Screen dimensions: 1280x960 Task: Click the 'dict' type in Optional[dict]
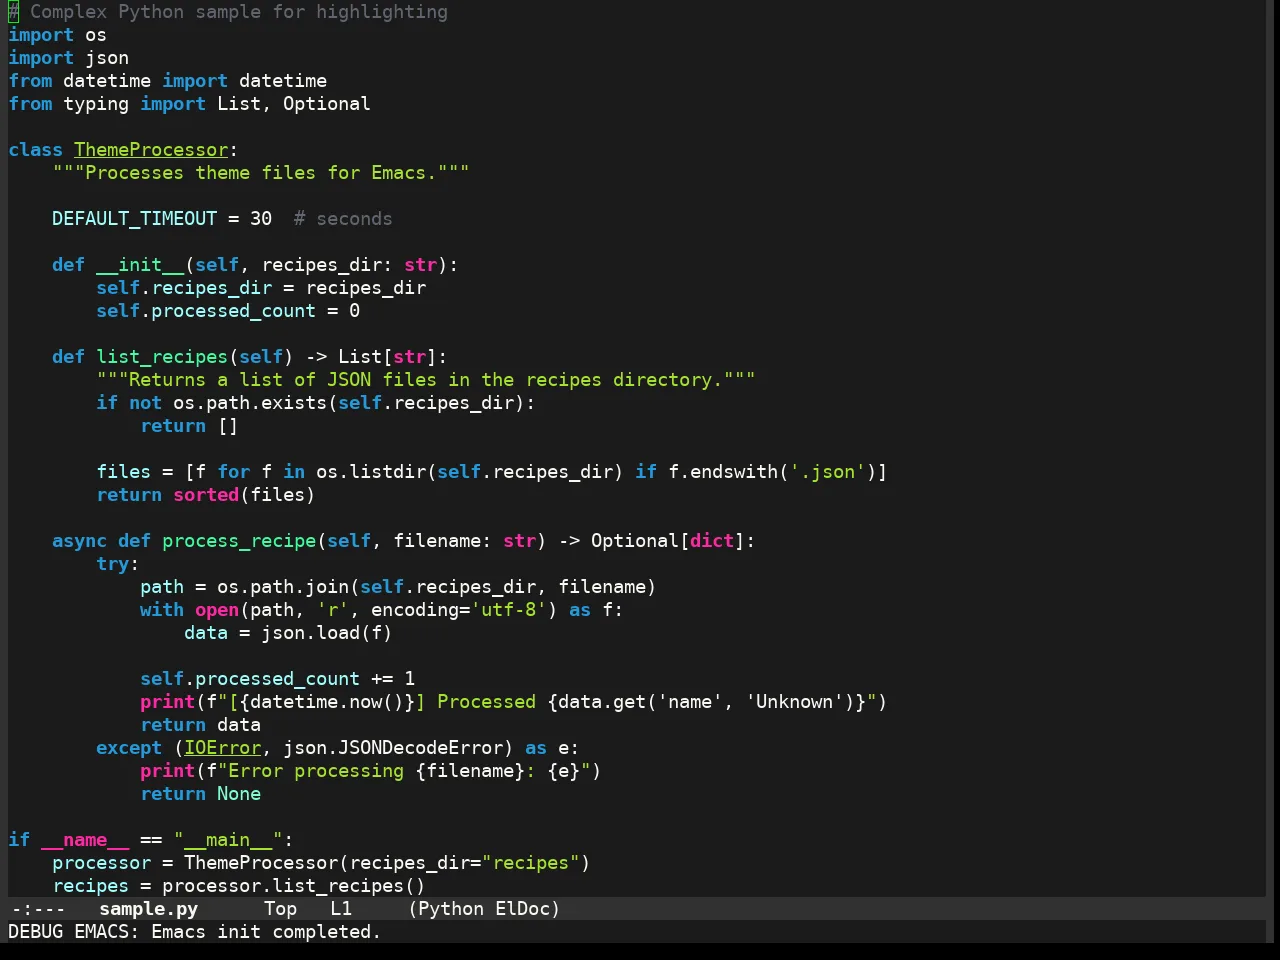pyautogui.click(x=712, y=541)
